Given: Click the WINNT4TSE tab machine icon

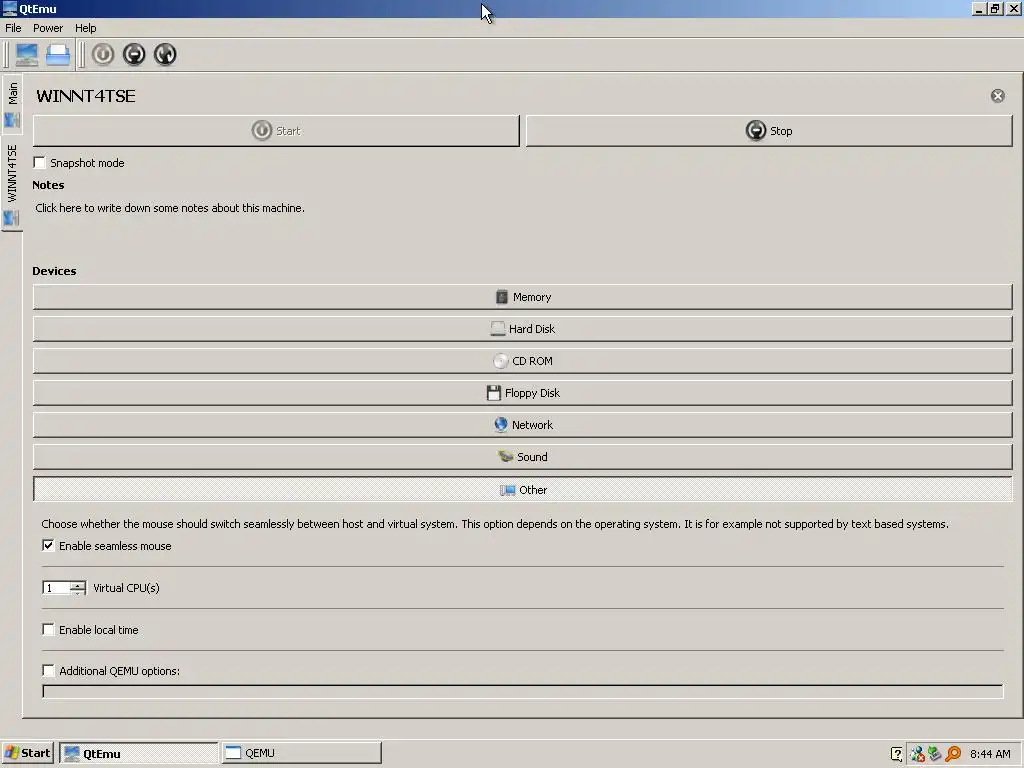Looking at the screenshot, I should [12, 218].
